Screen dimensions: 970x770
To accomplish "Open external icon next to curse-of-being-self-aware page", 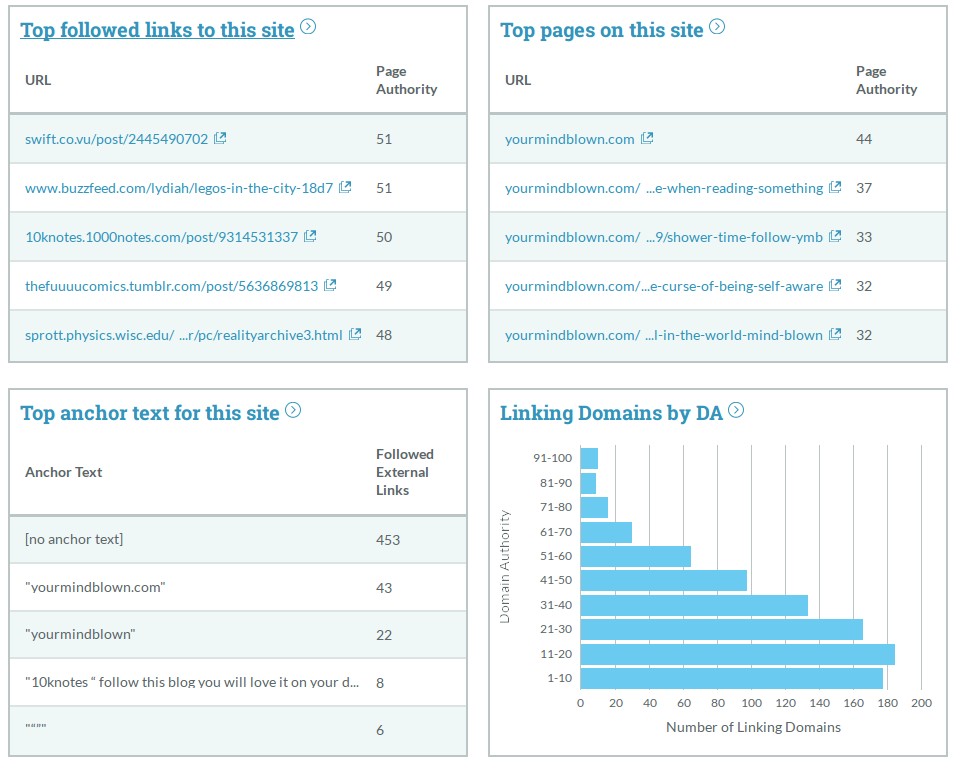I will click(x=835, y=285).
